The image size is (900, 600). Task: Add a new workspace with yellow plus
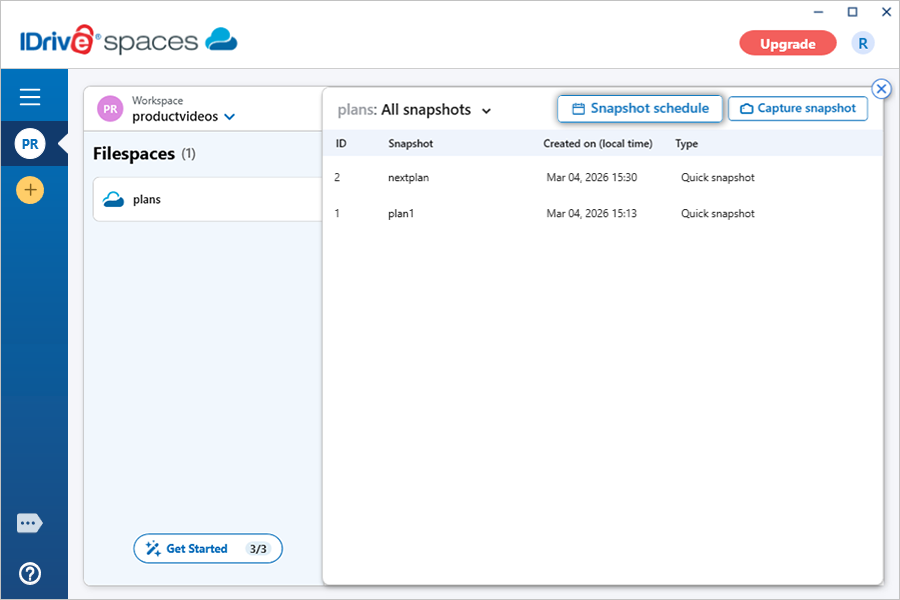click(x=30, y=190)
